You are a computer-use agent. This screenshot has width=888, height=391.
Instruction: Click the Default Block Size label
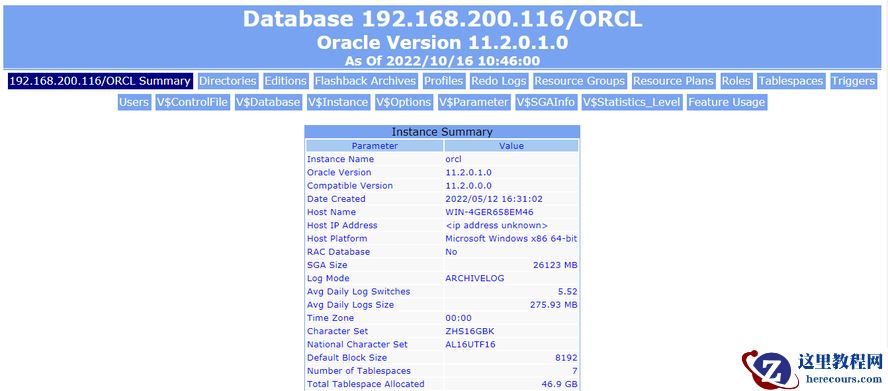(x=347, y=358)
